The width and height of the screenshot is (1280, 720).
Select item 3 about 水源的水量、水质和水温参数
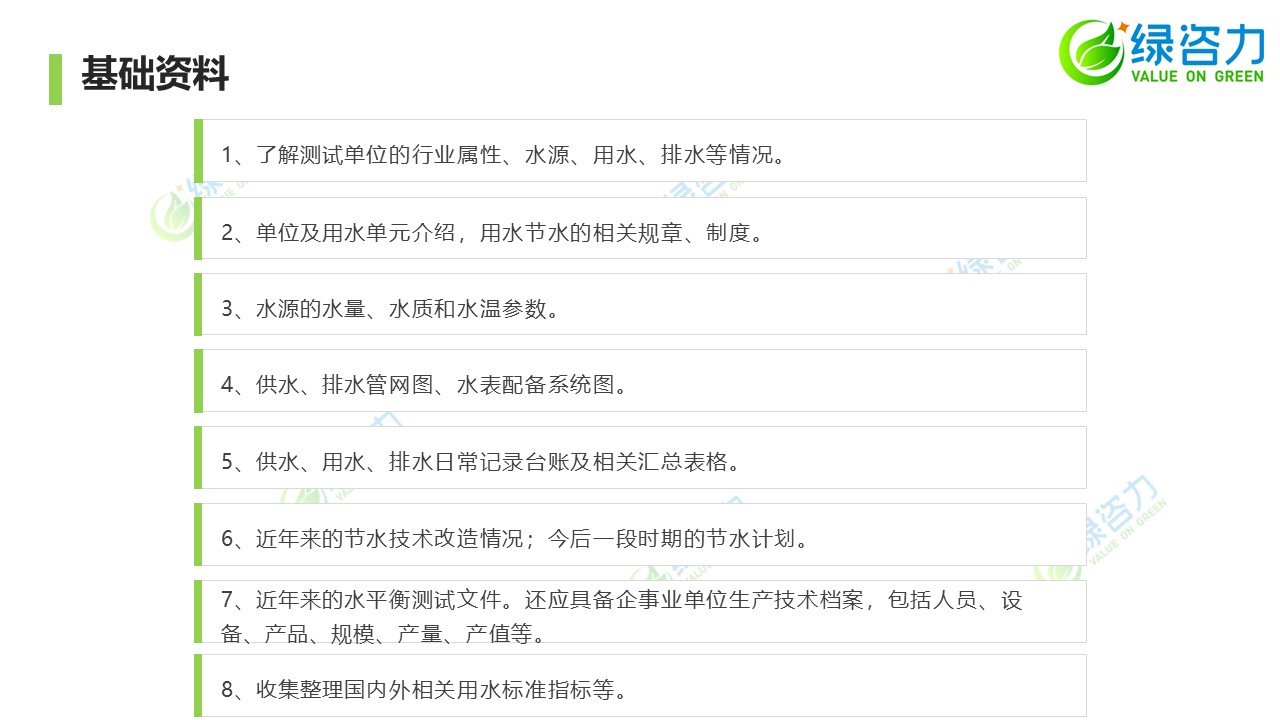(x=640, y=304)
